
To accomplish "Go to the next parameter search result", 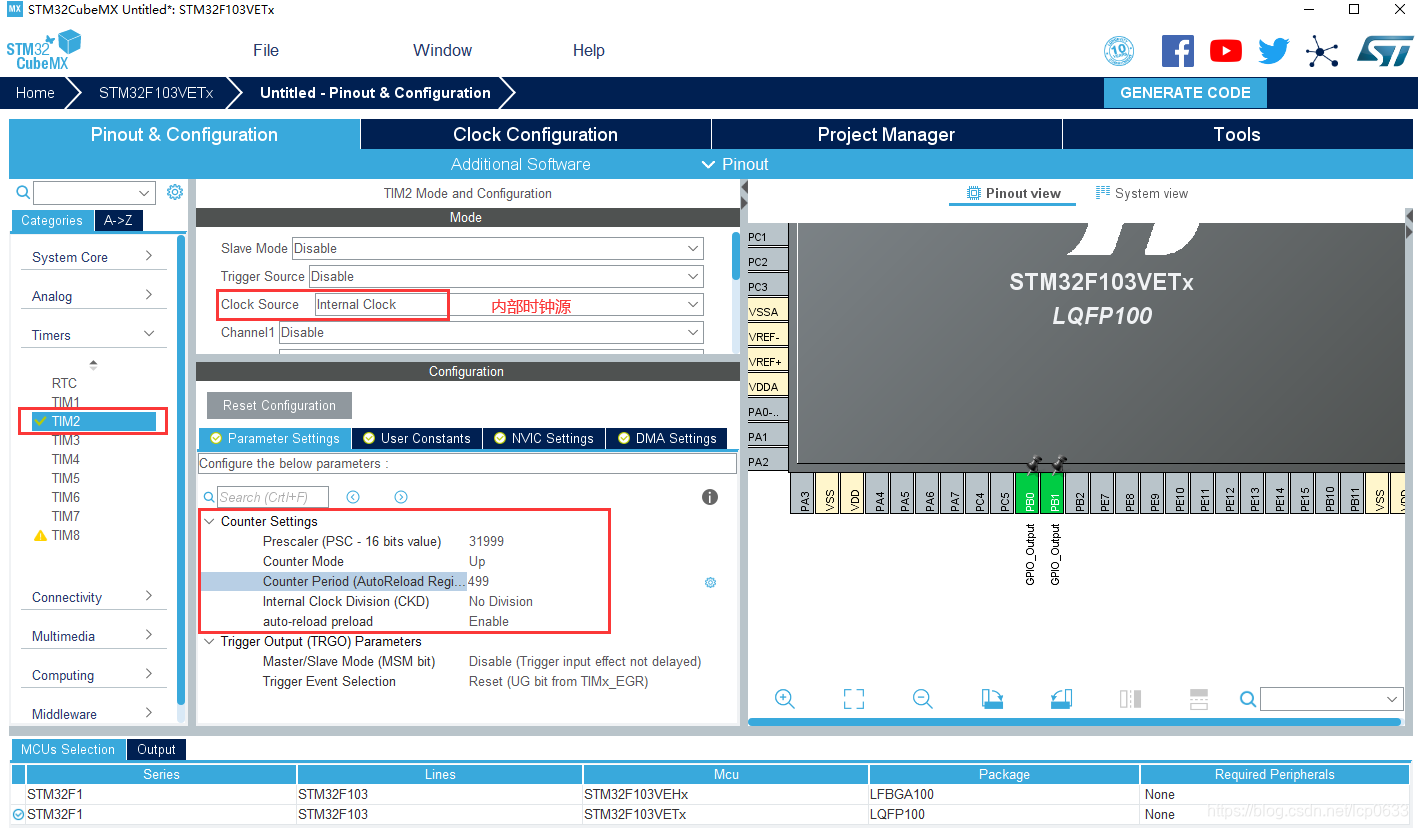I will [x=401, y=497].
